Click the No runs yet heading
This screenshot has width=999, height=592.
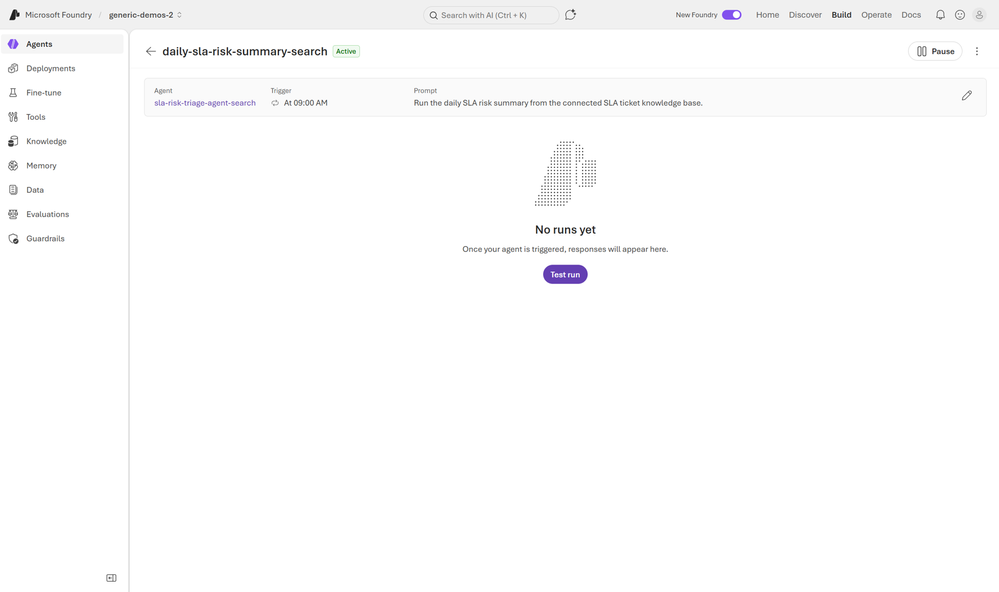[x=565, y=229]
